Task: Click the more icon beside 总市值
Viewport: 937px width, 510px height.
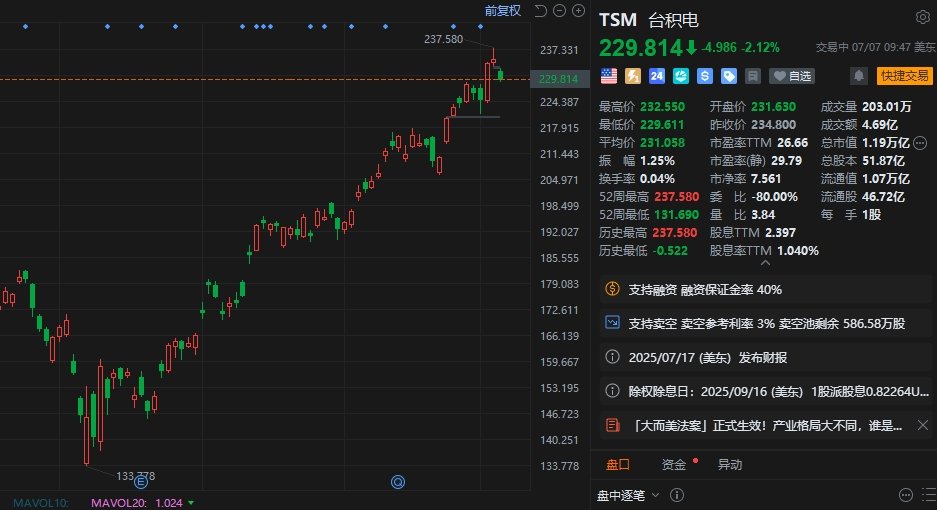Action: [920, 143]
